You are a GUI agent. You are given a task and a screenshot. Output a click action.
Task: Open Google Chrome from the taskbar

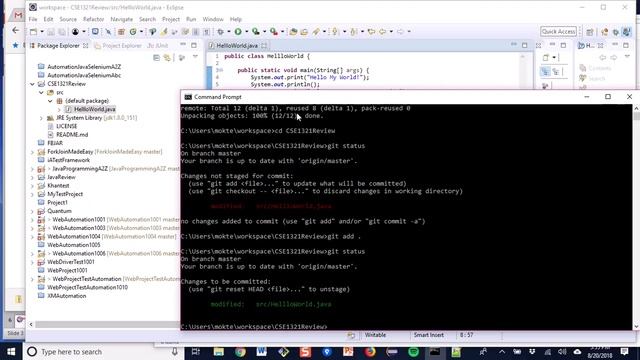[x=240, y=351]
